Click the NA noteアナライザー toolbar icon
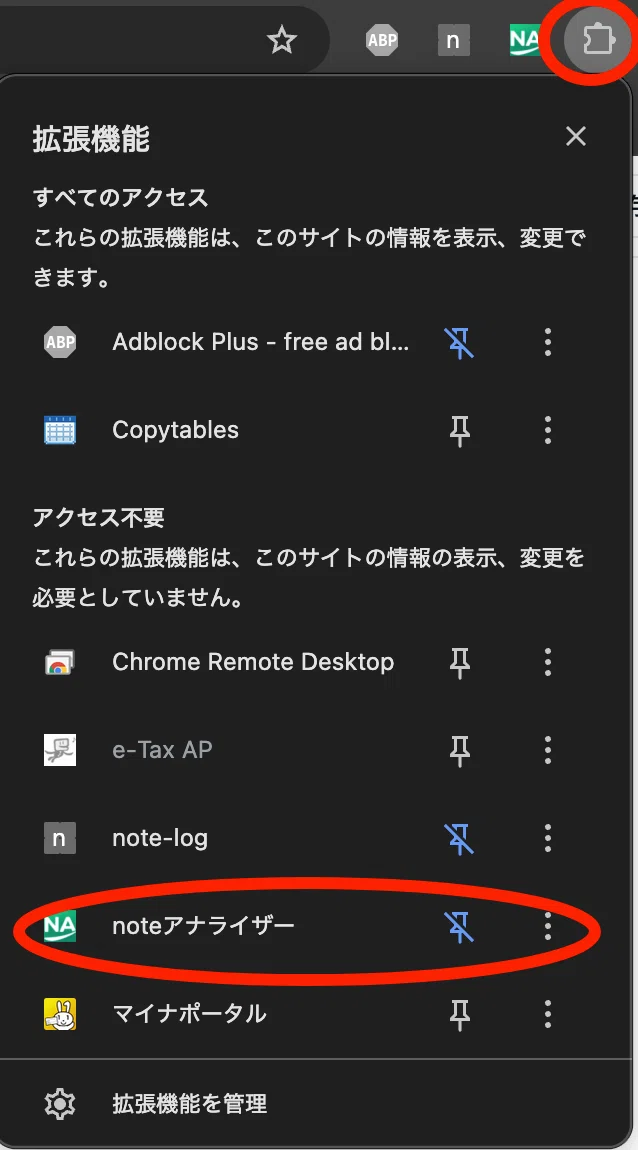Image resolution: width=638 pixels, height=1150 pixels. pos(525,40)
